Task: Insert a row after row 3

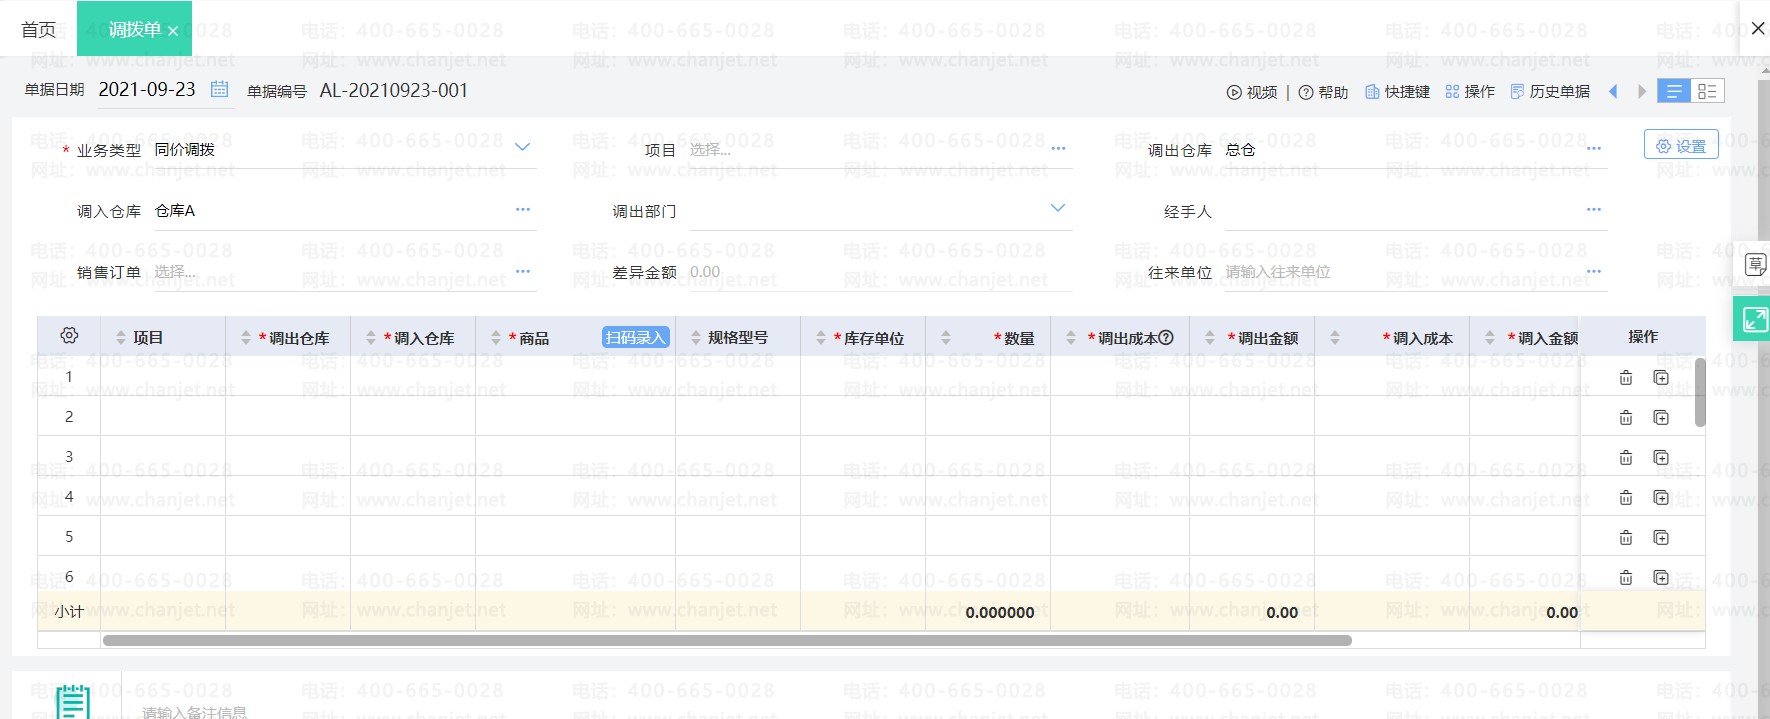Action: point(1661,457)
